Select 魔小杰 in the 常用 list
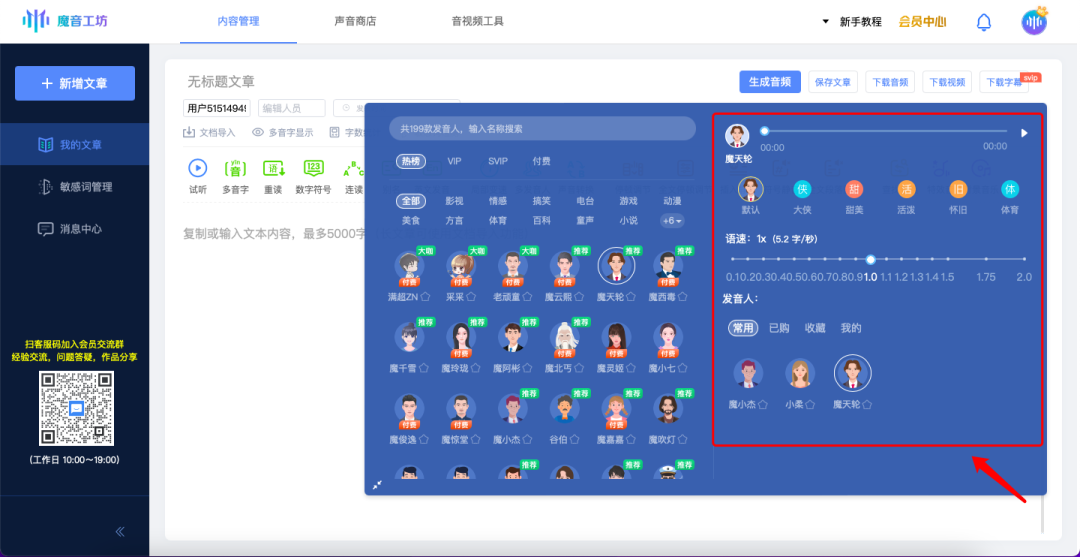The height and width of the screenshot is (557, 1080). (748, 373)
